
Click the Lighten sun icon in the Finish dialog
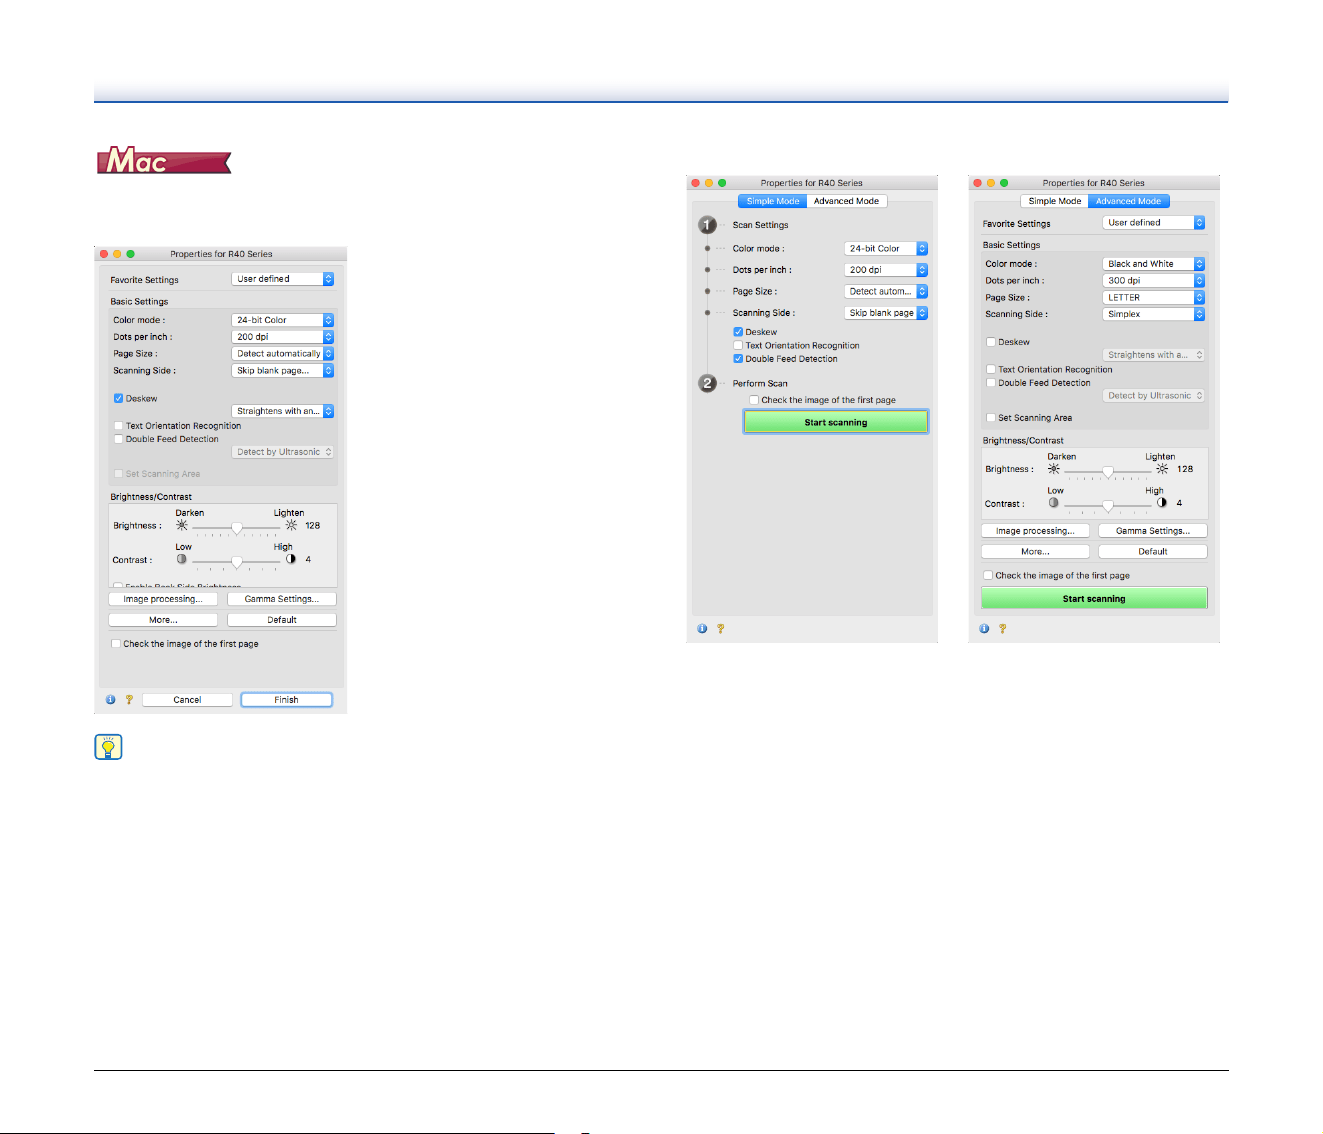pos(291,525)
